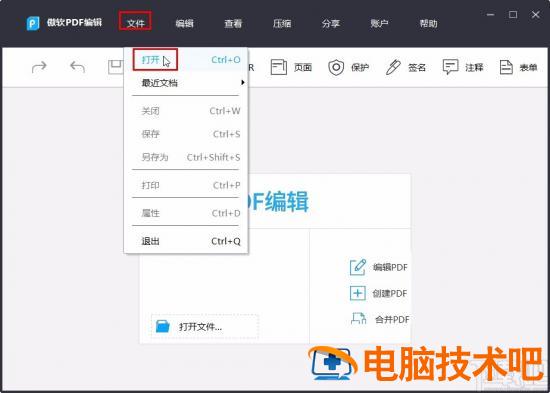Viewport: 550px width, 393px height.
Task: Click the 表单 form document icon
Action: click(x=506, y=67)
